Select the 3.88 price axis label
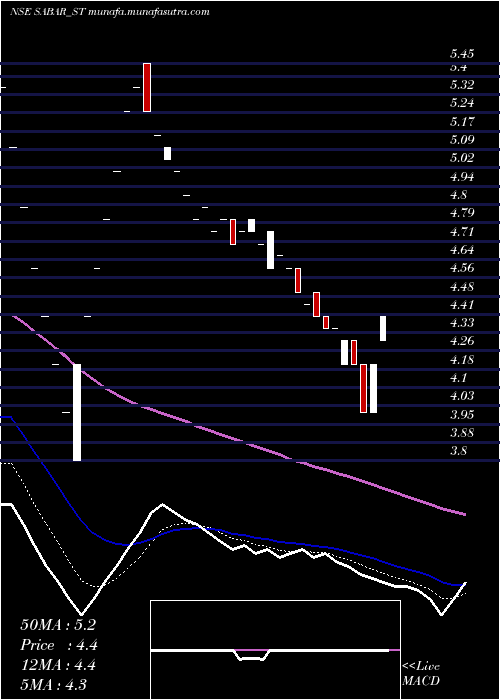Viewport: 500px width, 700px height. coord(462,433)
